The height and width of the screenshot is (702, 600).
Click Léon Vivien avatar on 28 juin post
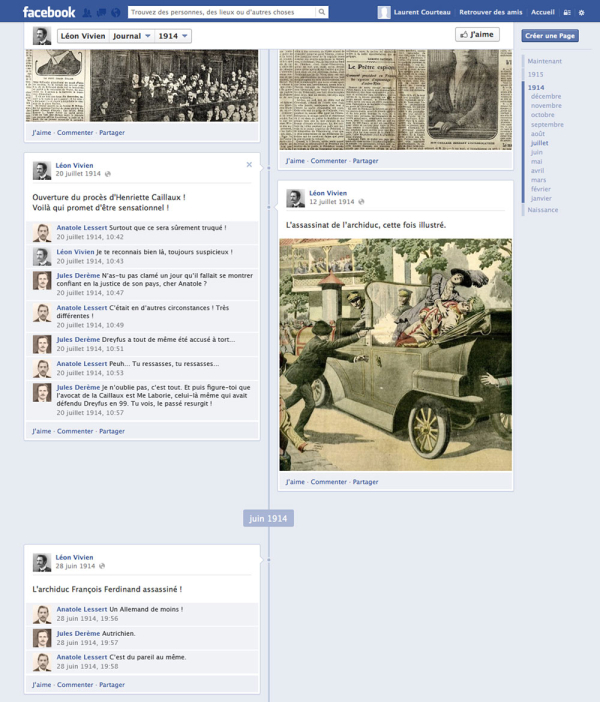pyautogui.click(x=42, y=563)
